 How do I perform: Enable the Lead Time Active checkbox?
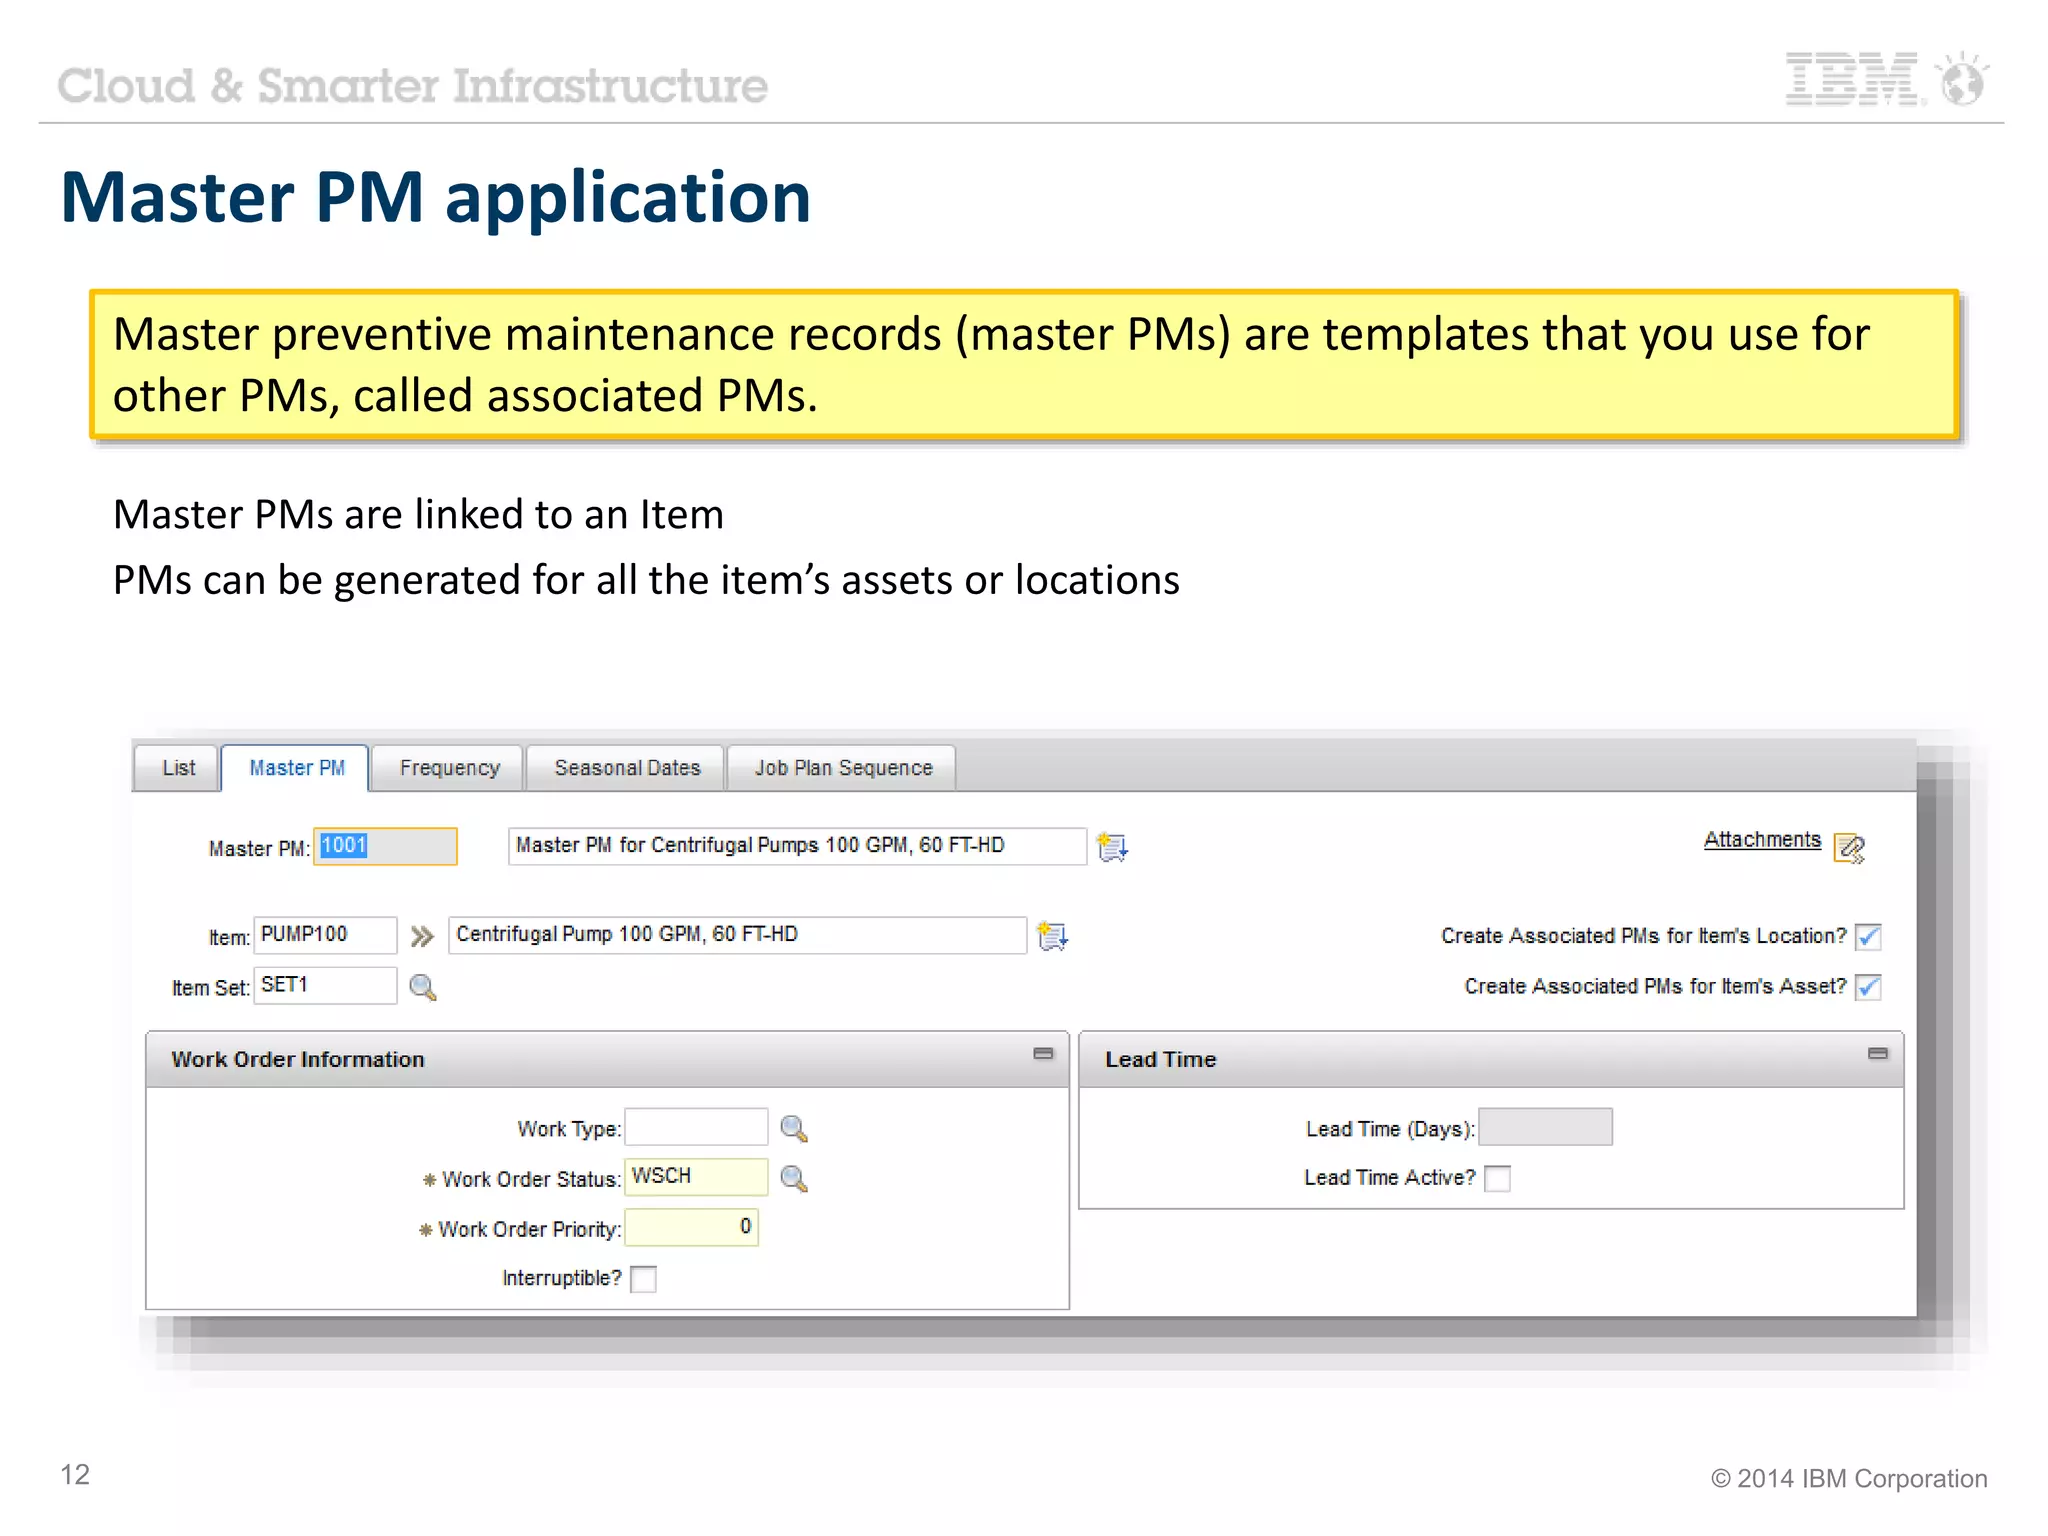1497,1179
